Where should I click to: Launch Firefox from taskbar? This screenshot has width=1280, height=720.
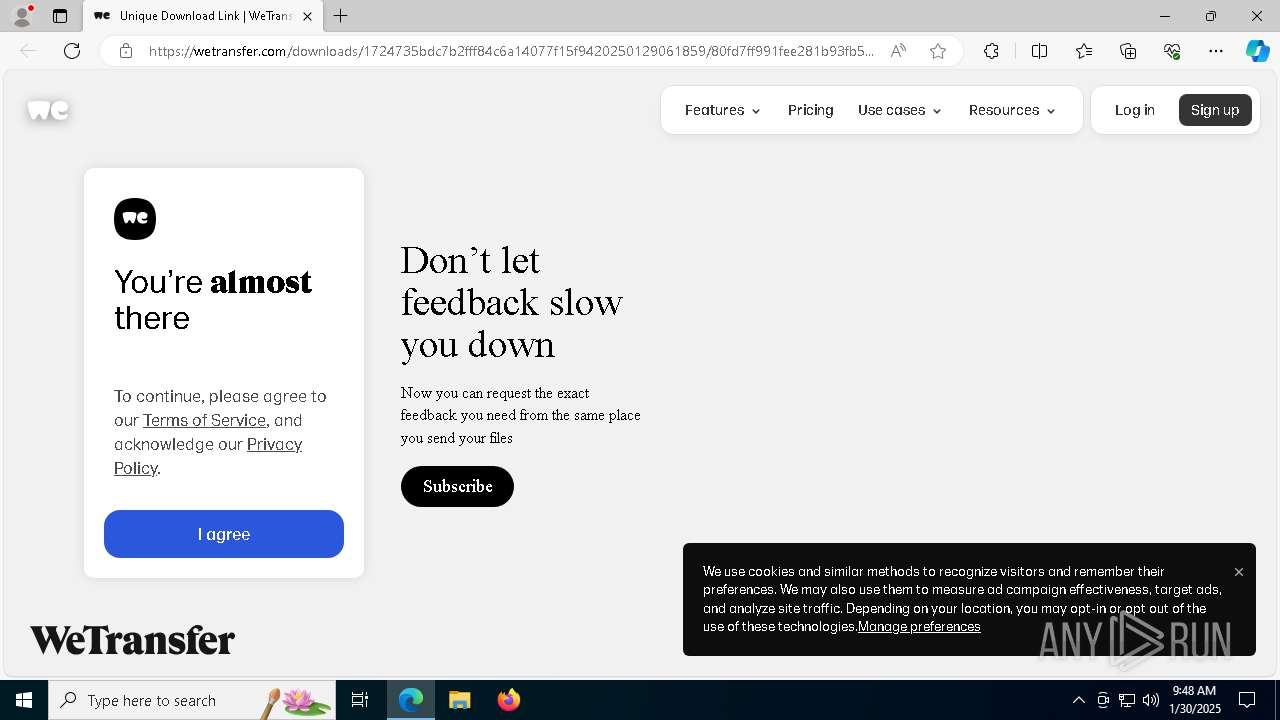(508, 700)
